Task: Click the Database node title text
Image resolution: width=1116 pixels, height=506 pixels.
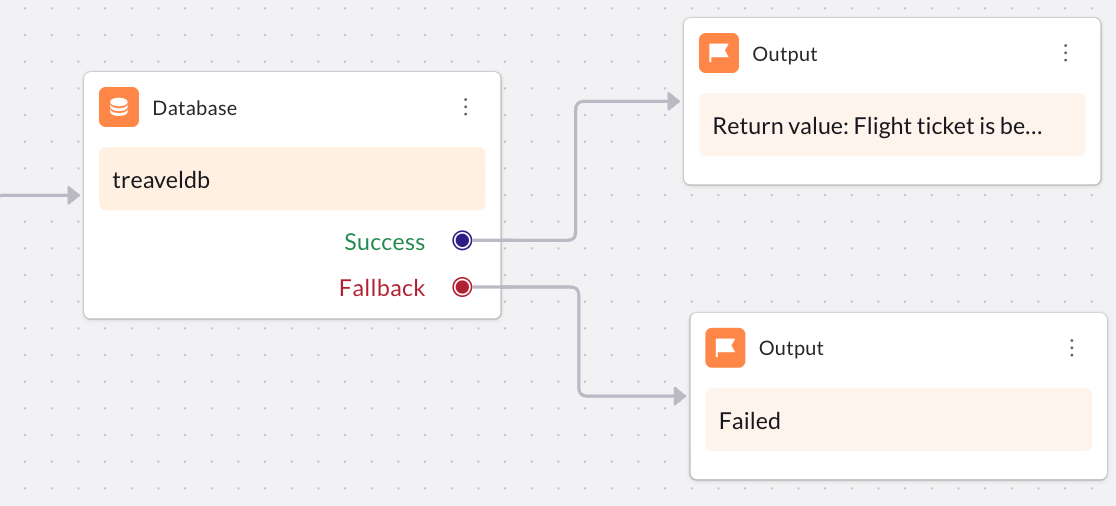Action: (194, 108)
